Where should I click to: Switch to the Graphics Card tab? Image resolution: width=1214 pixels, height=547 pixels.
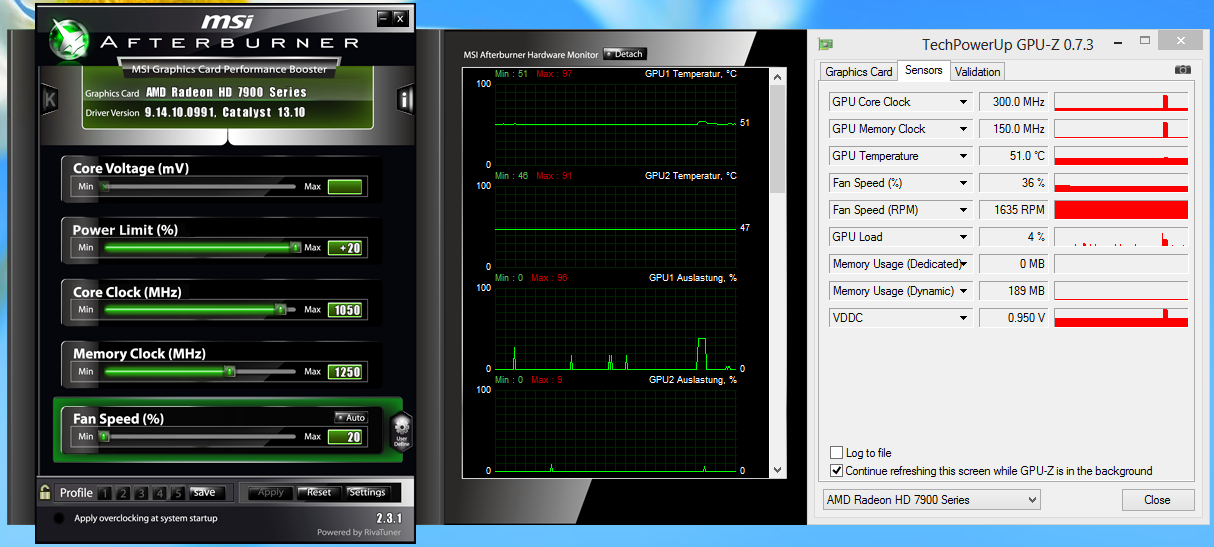pos(858,72)
